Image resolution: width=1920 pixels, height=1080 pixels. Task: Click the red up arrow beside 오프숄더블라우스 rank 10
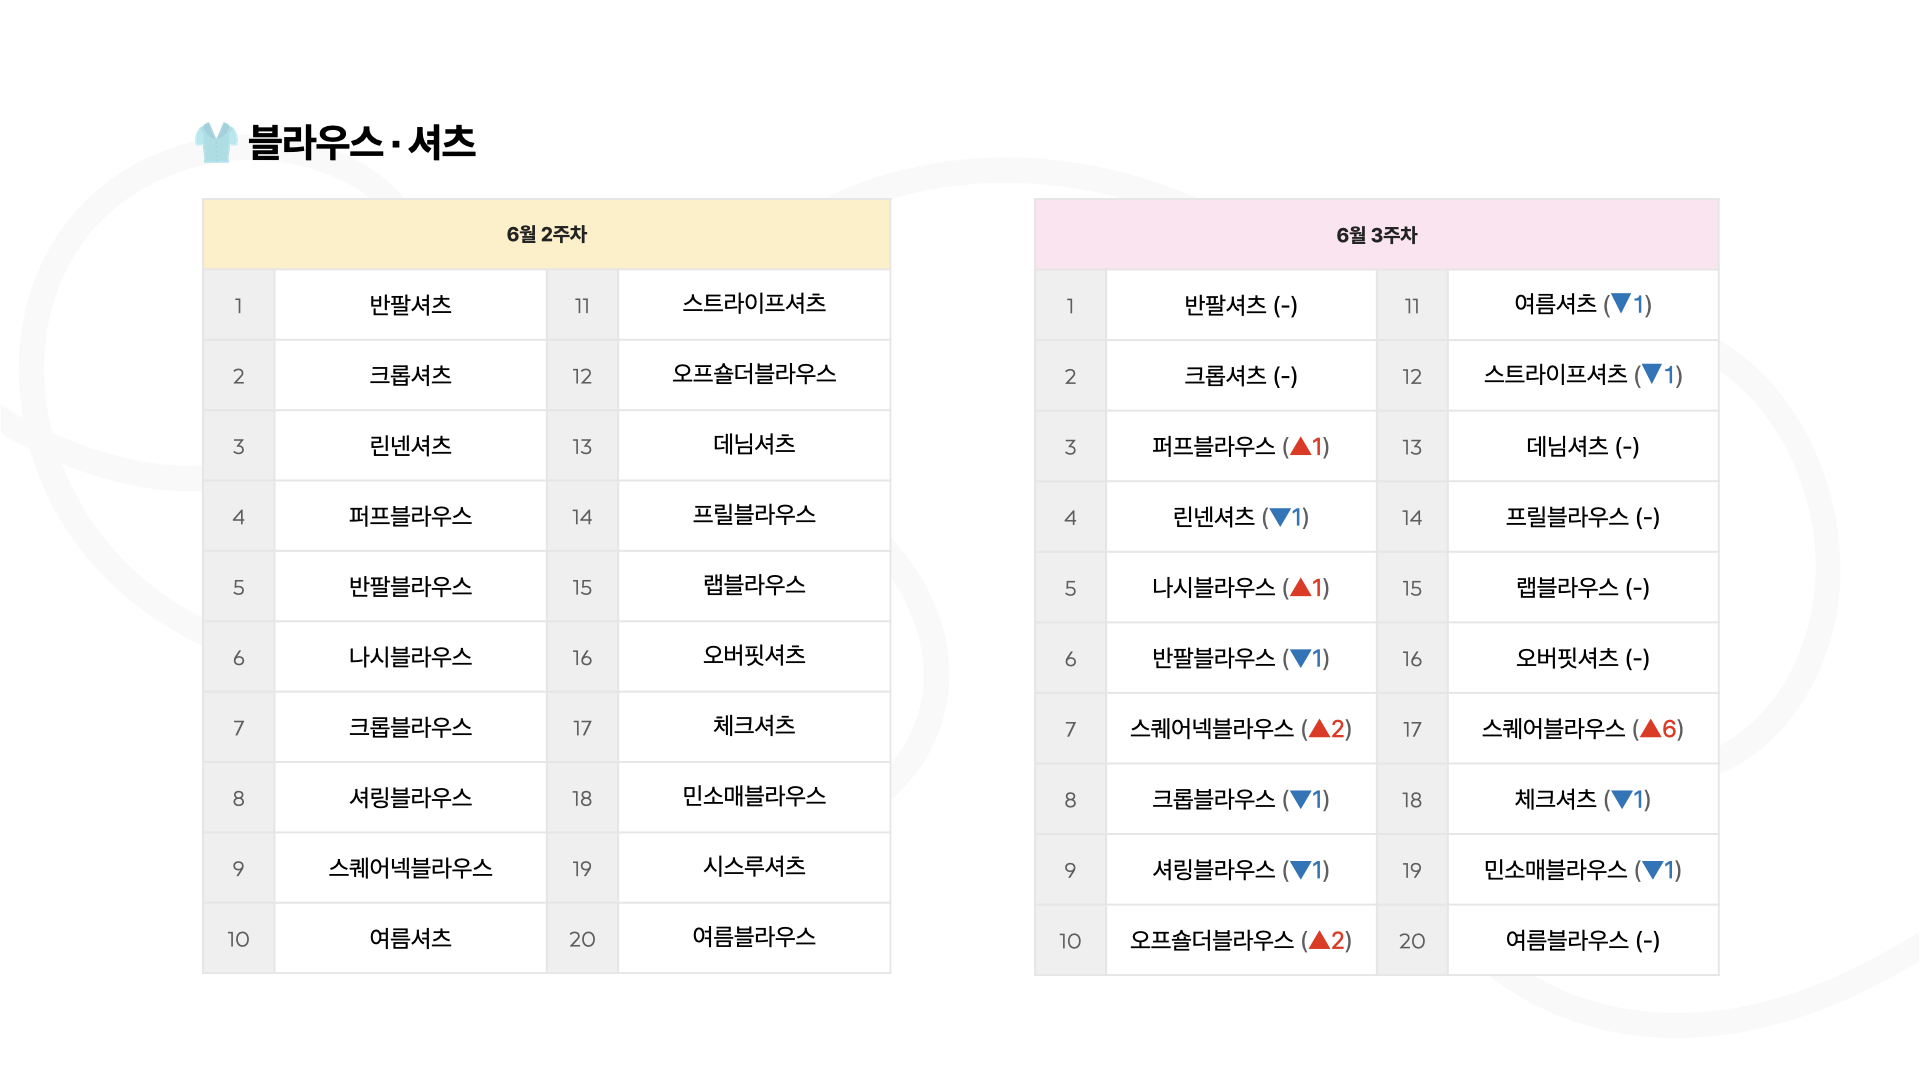point(1319,940)
